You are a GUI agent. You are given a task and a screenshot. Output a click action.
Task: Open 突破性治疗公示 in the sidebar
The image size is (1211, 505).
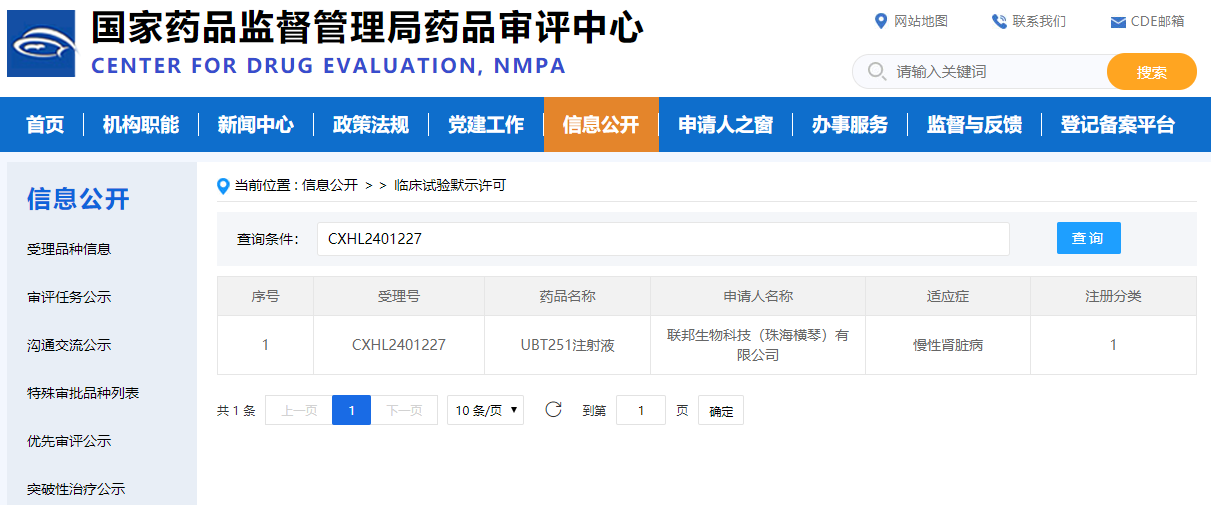click(x=76, y=489)
